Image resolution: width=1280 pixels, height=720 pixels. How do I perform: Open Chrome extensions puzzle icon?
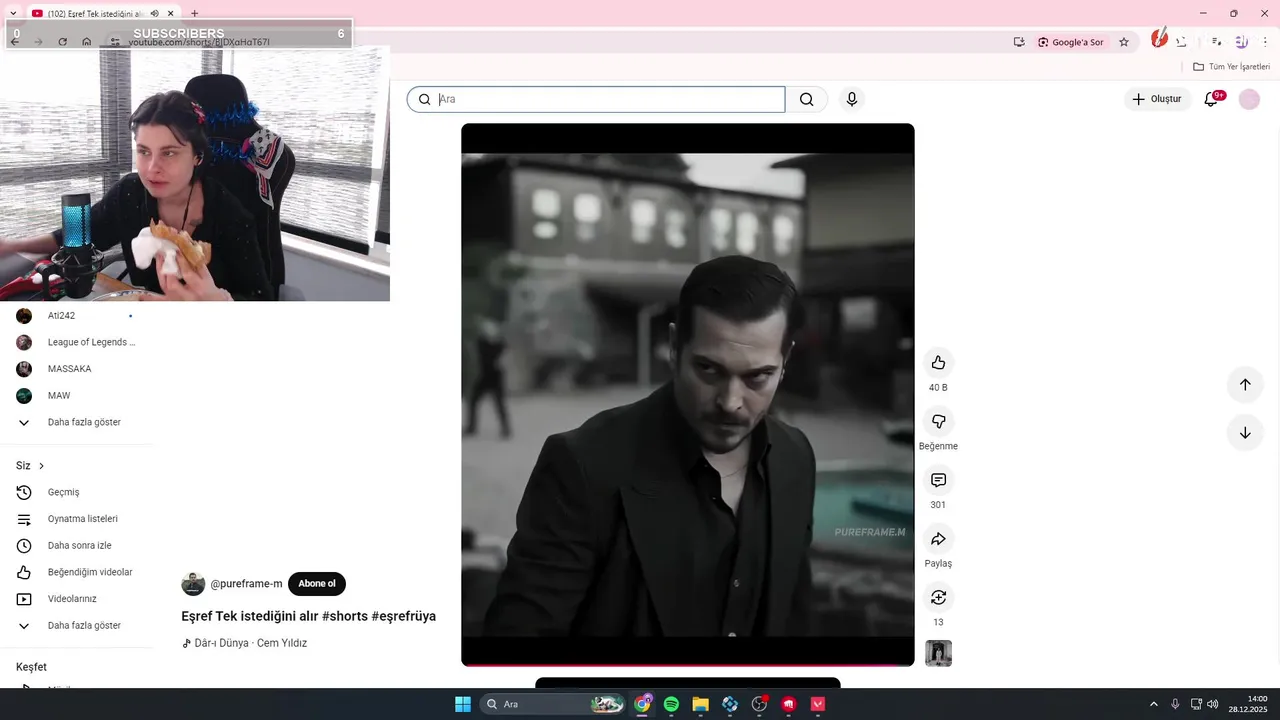tap(1182, 42)
